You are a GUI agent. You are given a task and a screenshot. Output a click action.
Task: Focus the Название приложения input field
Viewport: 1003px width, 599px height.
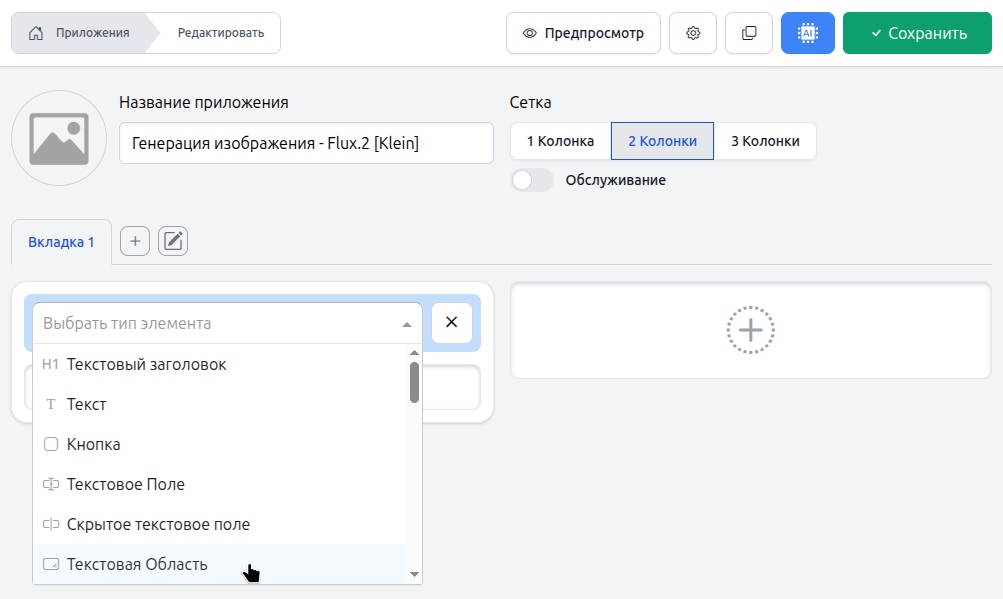306,143
